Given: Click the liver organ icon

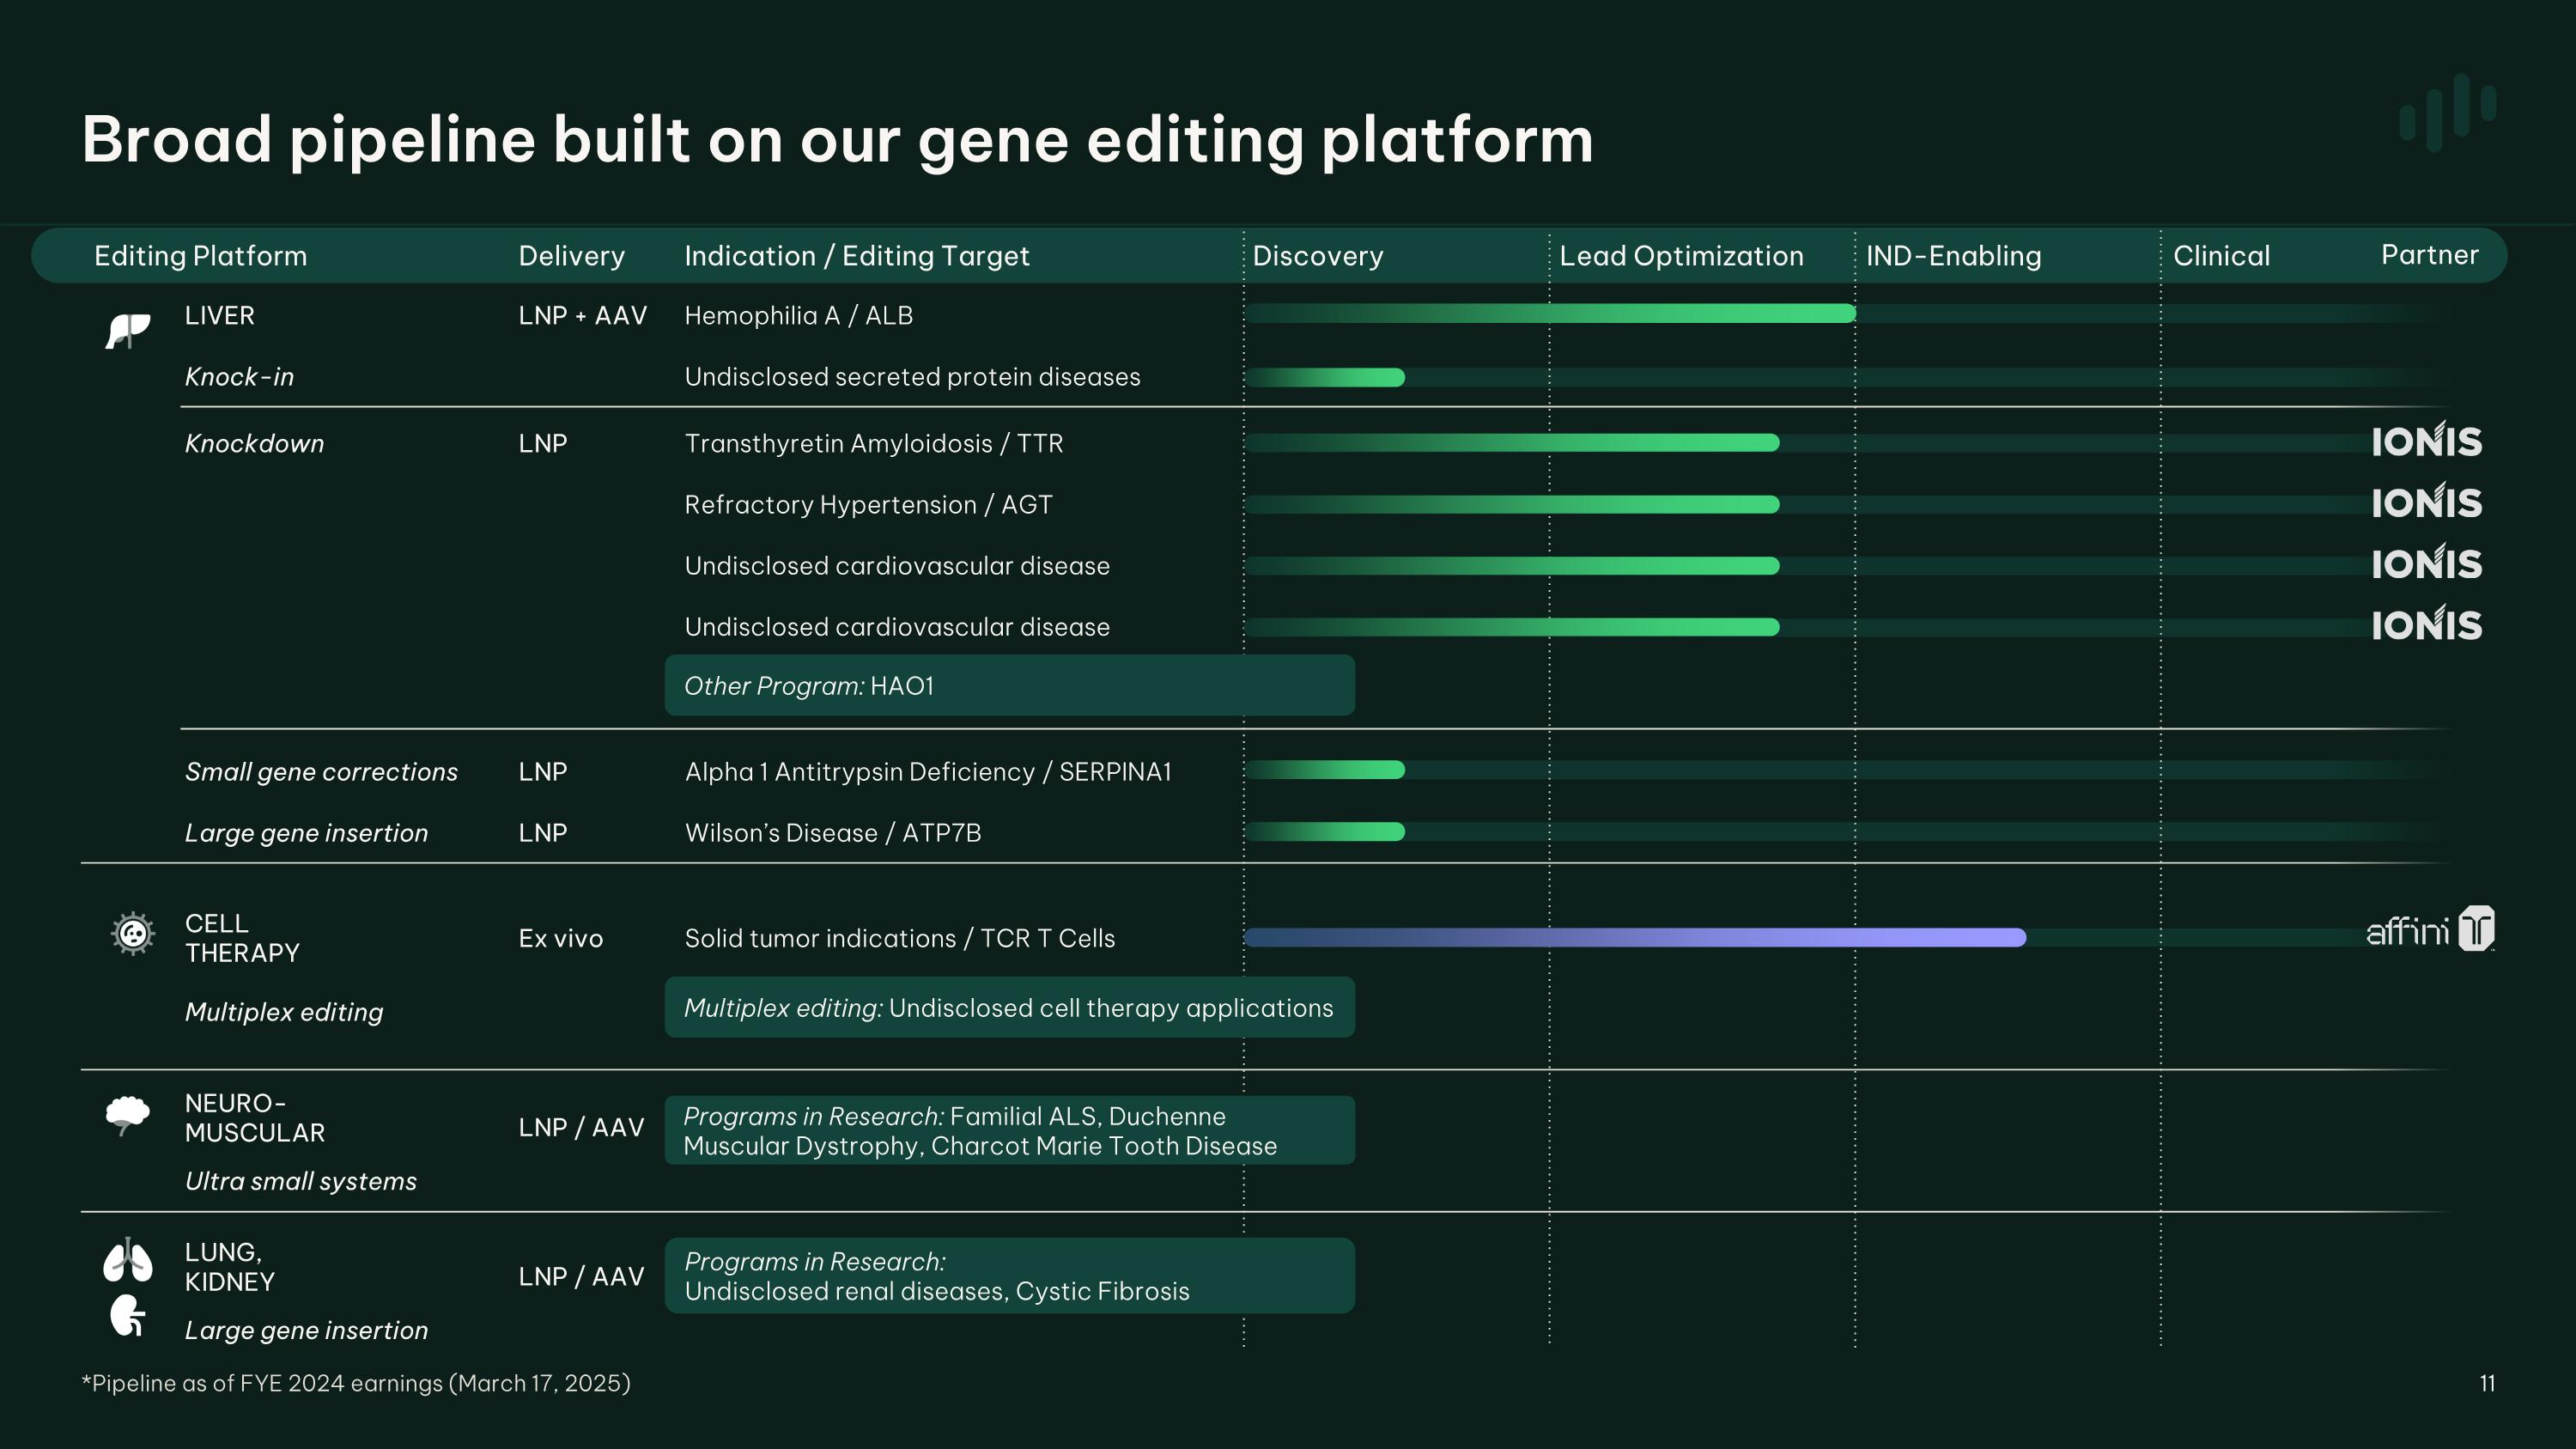Looking at the screenshot, I should (x=128, y=330).
